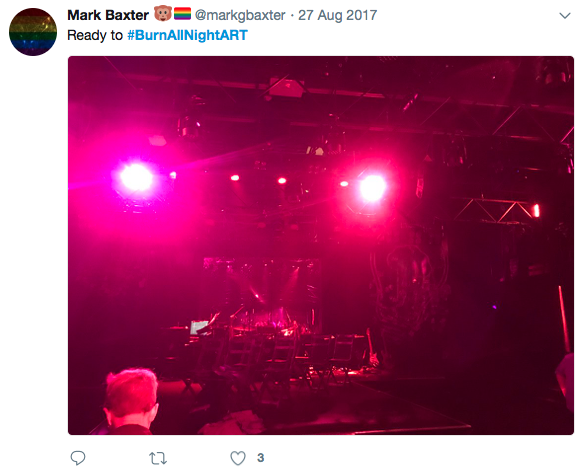Image resolution: width=582 pixels, height=475 pixels.
Task: Click the like count number 3
Action: tap(261, 458)
